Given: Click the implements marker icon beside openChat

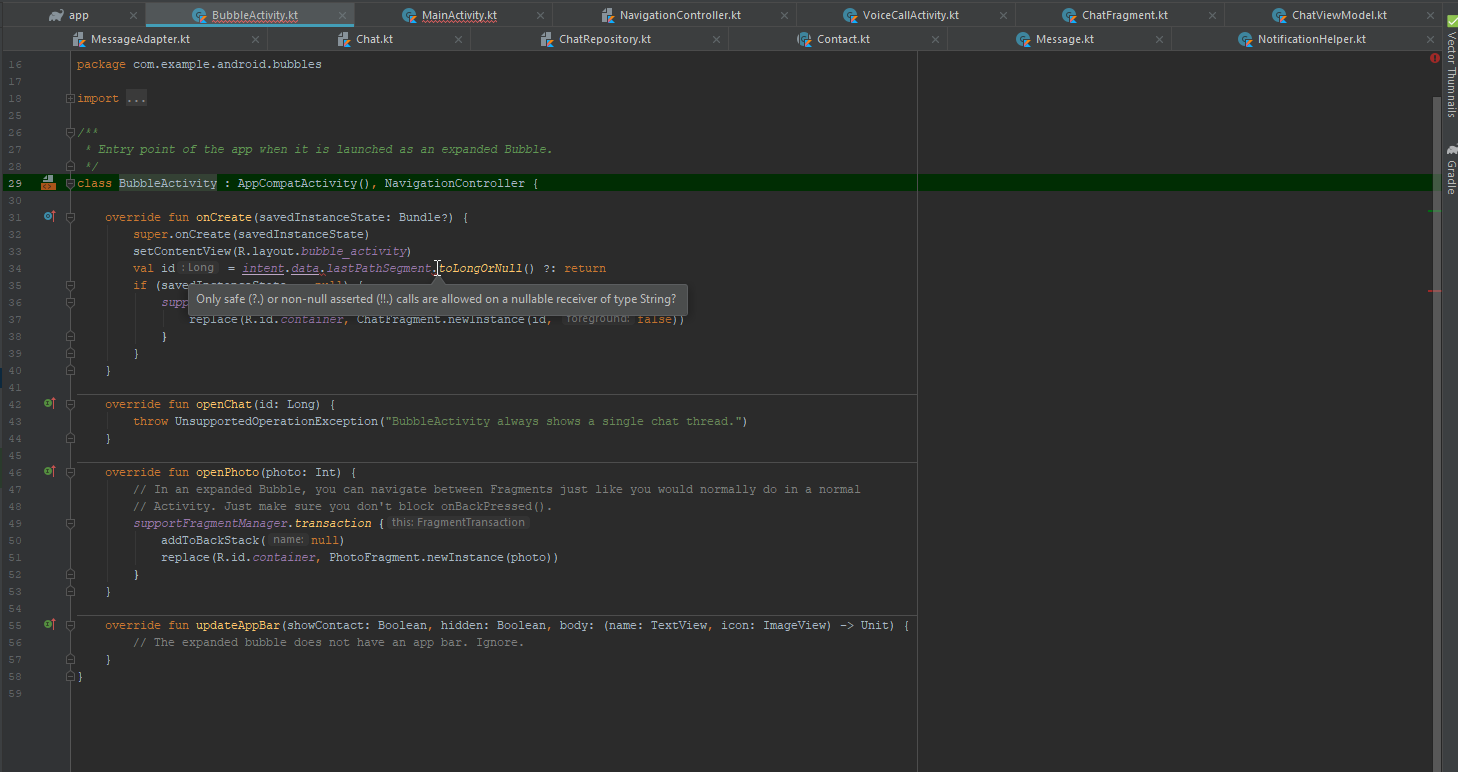Looking at the screenshot, I should click(48, 404).
